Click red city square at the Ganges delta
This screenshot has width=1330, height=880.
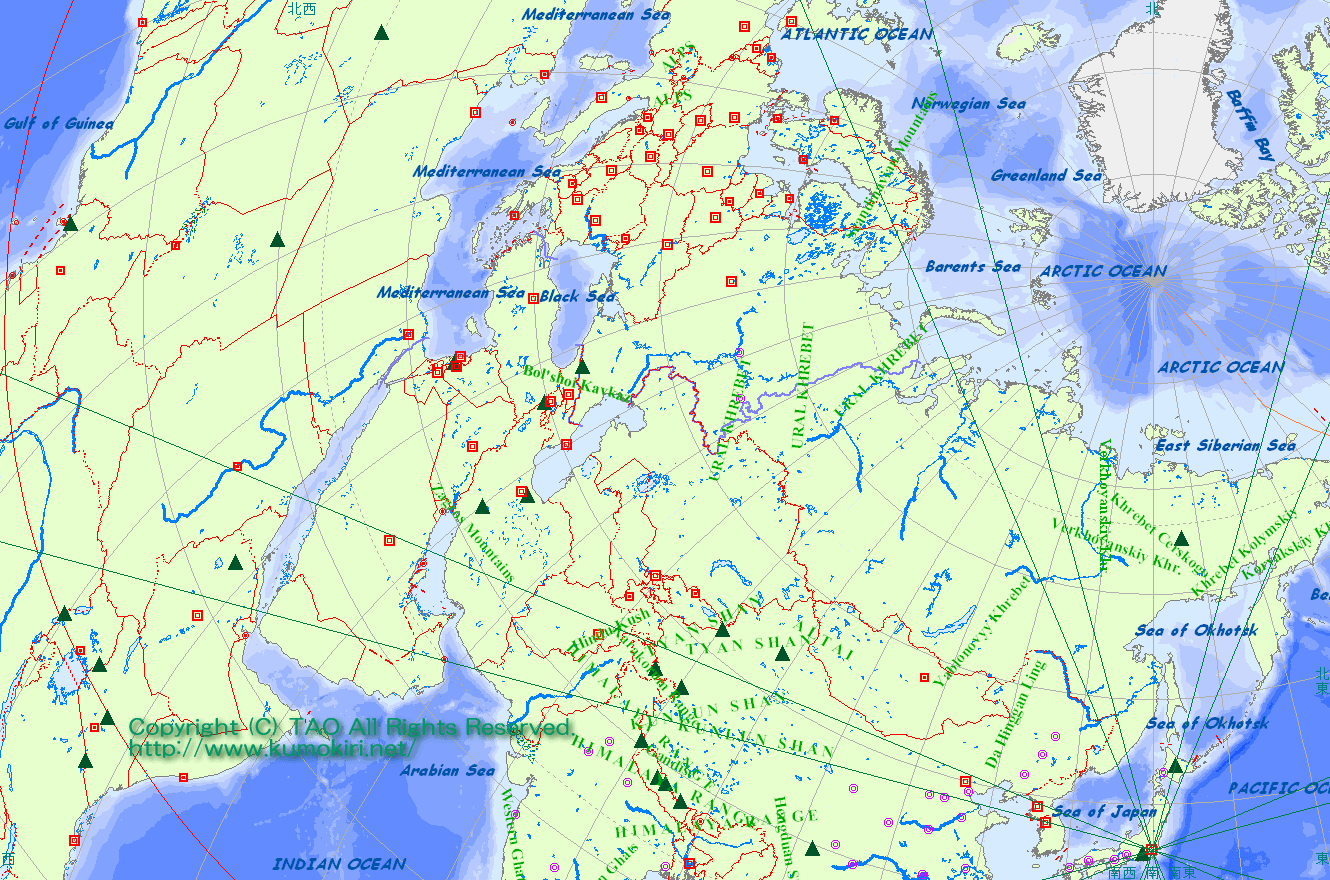click(689, 862)
